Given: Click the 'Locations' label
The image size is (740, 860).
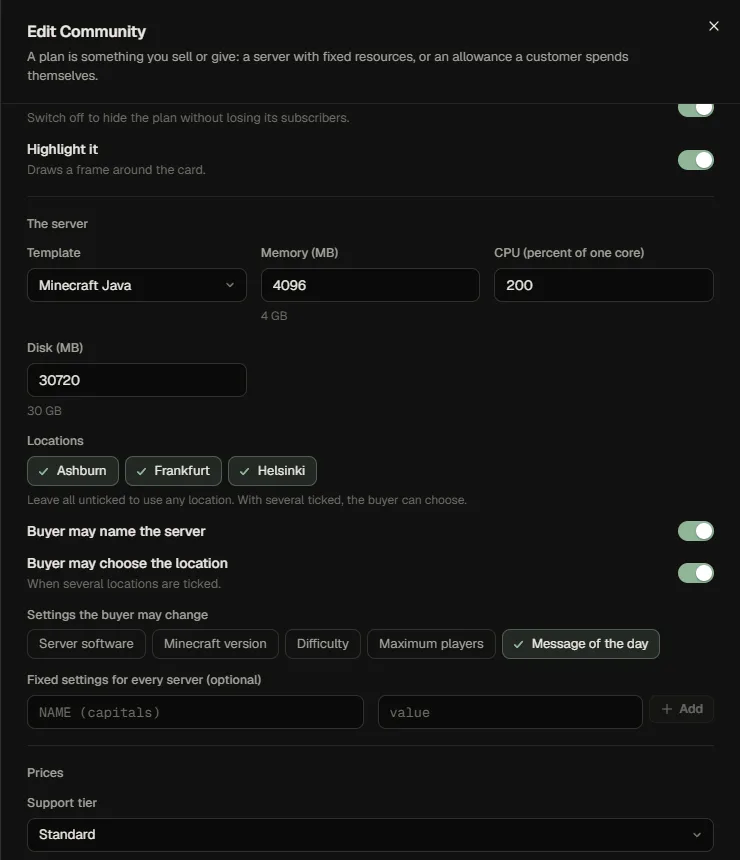Looking at the screenshot, I should pyautogui.click(x=55, y=440).
